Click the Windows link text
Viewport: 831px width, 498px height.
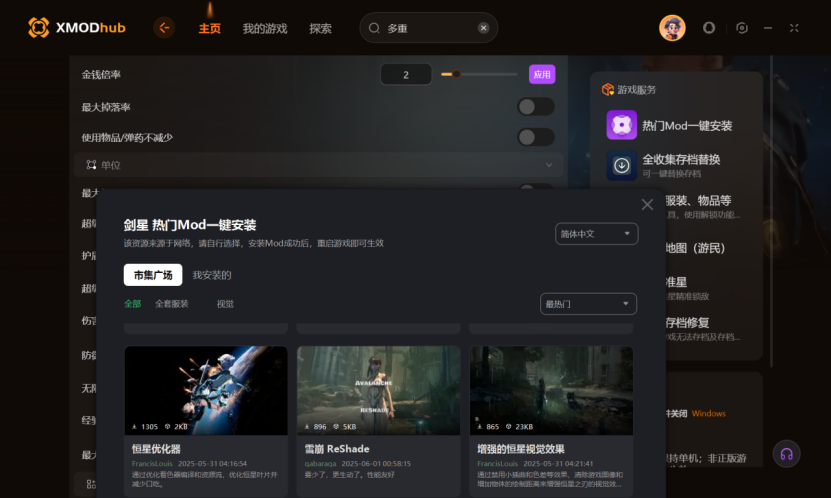[x=709, y=413]
